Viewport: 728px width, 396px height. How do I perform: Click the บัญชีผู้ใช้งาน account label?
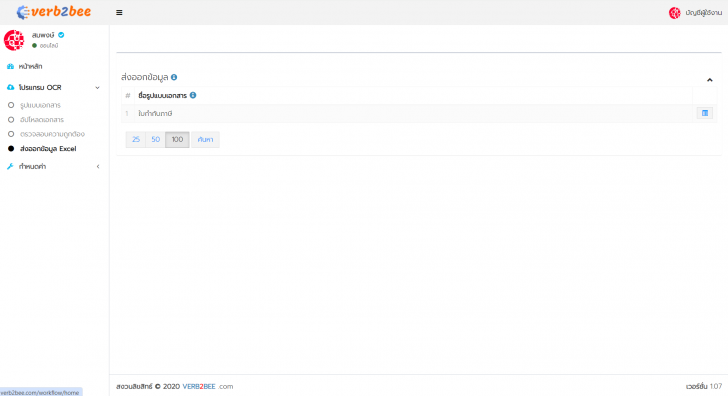point(703,13)
